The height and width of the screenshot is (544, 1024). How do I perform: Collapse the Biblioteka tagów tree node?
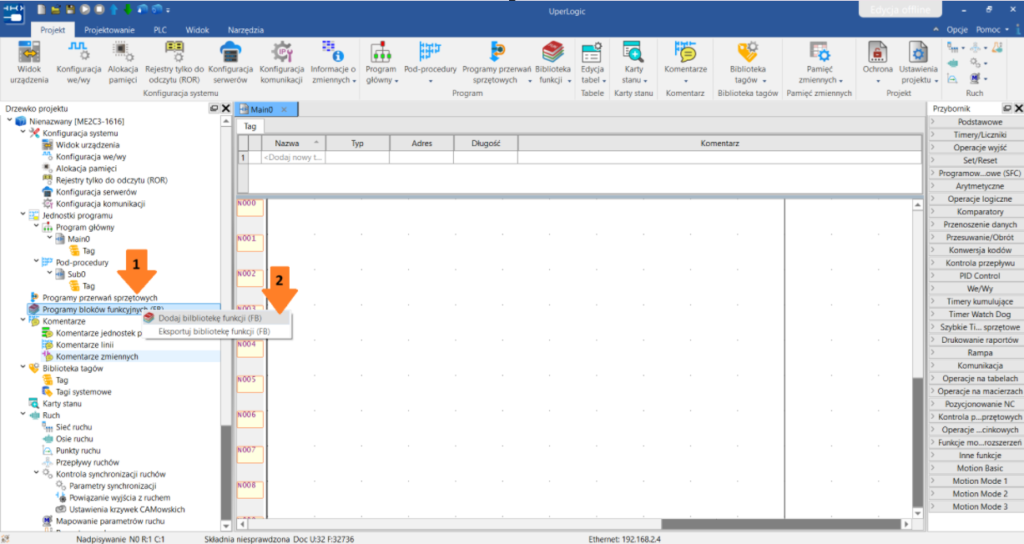(x=23, y=368)
